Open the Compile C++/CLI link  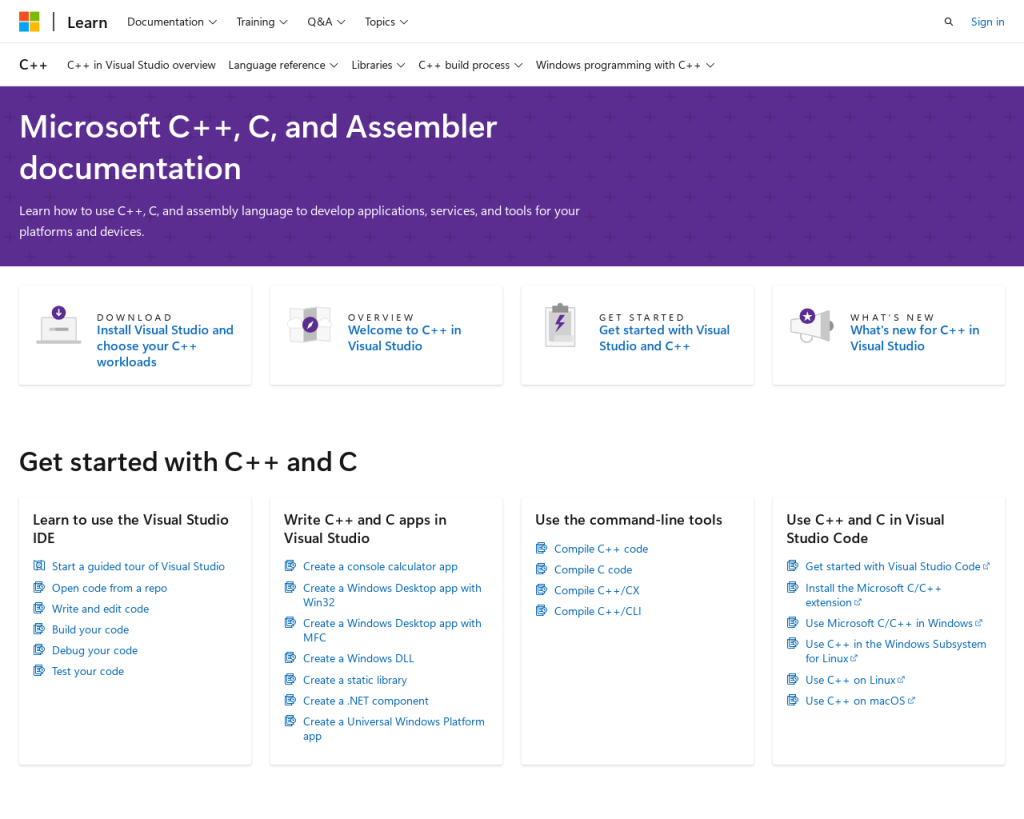point(598,611)
